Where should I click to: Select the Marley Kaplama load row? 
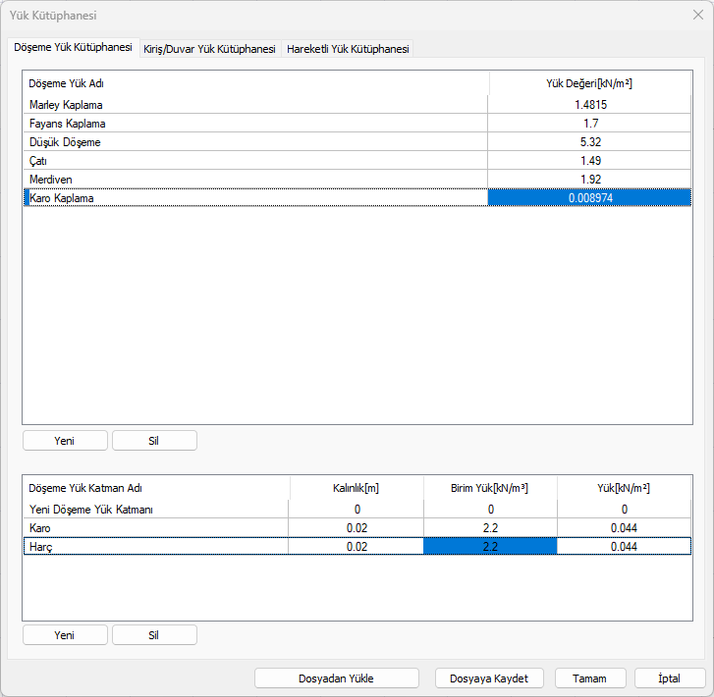[x=255, y=105]
